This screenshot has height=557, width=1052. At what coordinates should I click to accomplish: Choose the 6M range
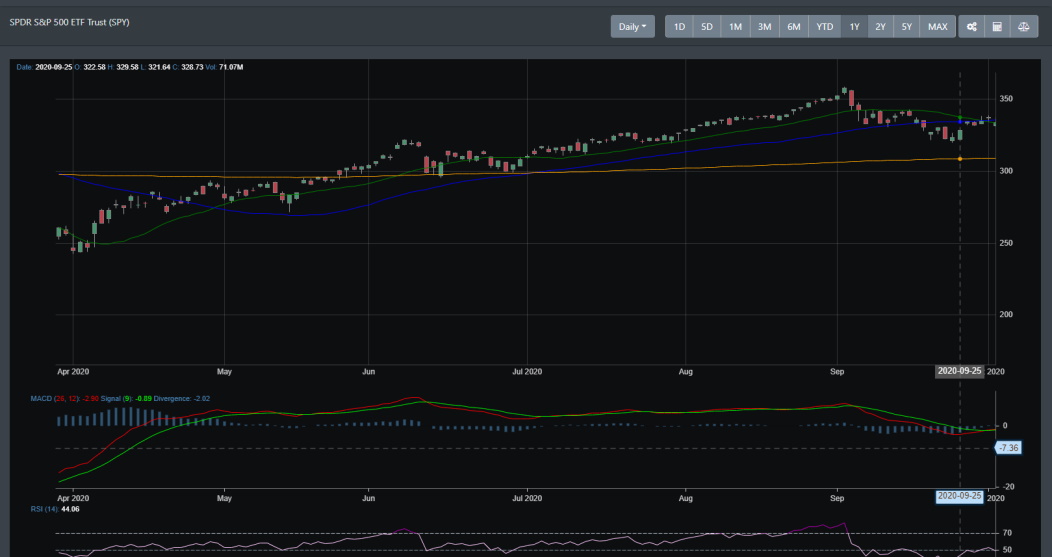794,27
